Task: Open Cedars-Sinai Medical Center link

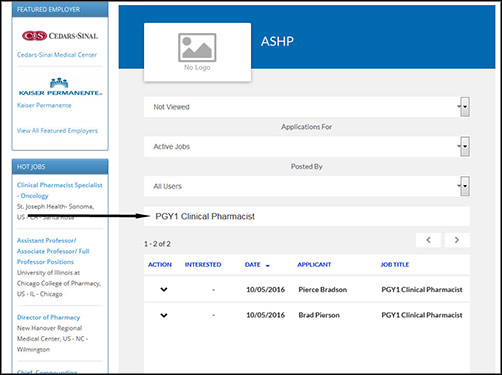Action: pos(57,55)
